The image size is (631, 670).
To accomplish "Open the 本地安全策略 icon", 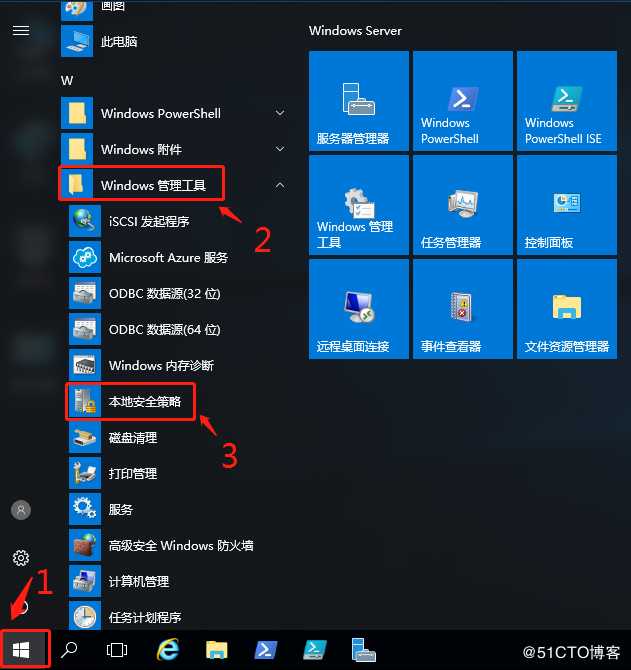I will click(x=85, y=401).
